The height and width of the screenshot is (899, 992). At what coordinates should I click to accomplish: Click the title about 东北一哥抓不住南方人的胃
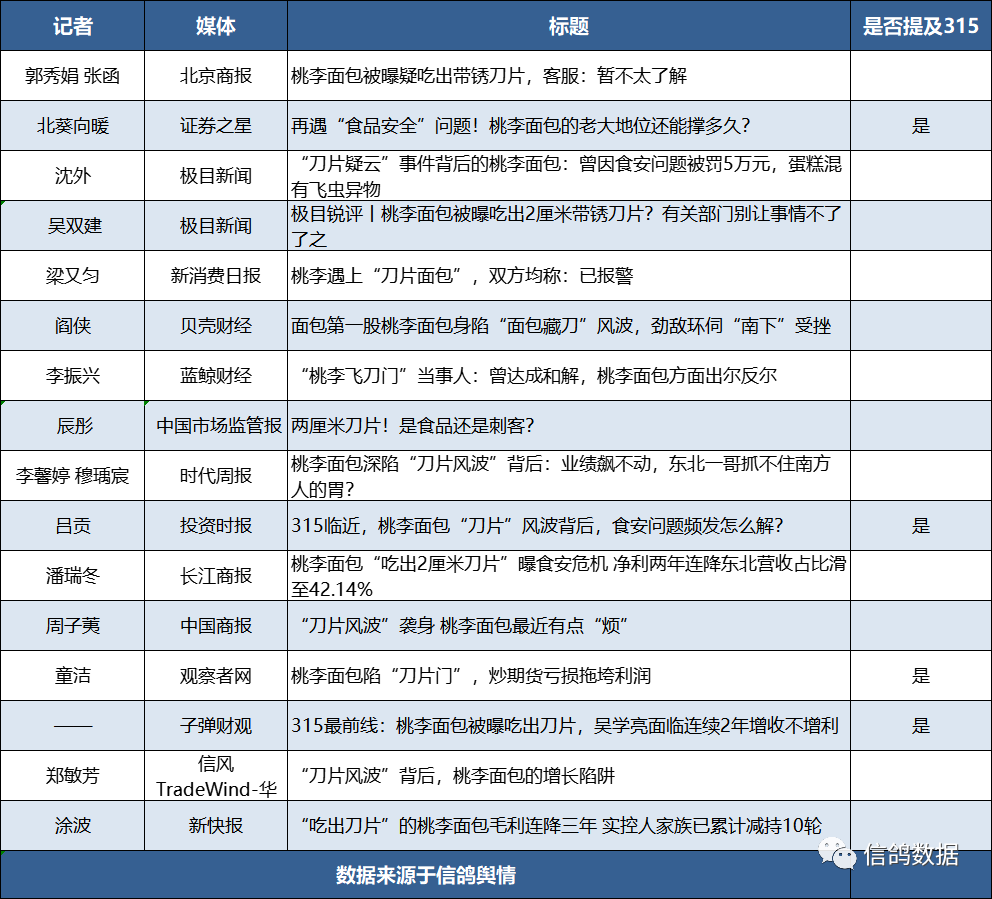[x=569, y=476]
